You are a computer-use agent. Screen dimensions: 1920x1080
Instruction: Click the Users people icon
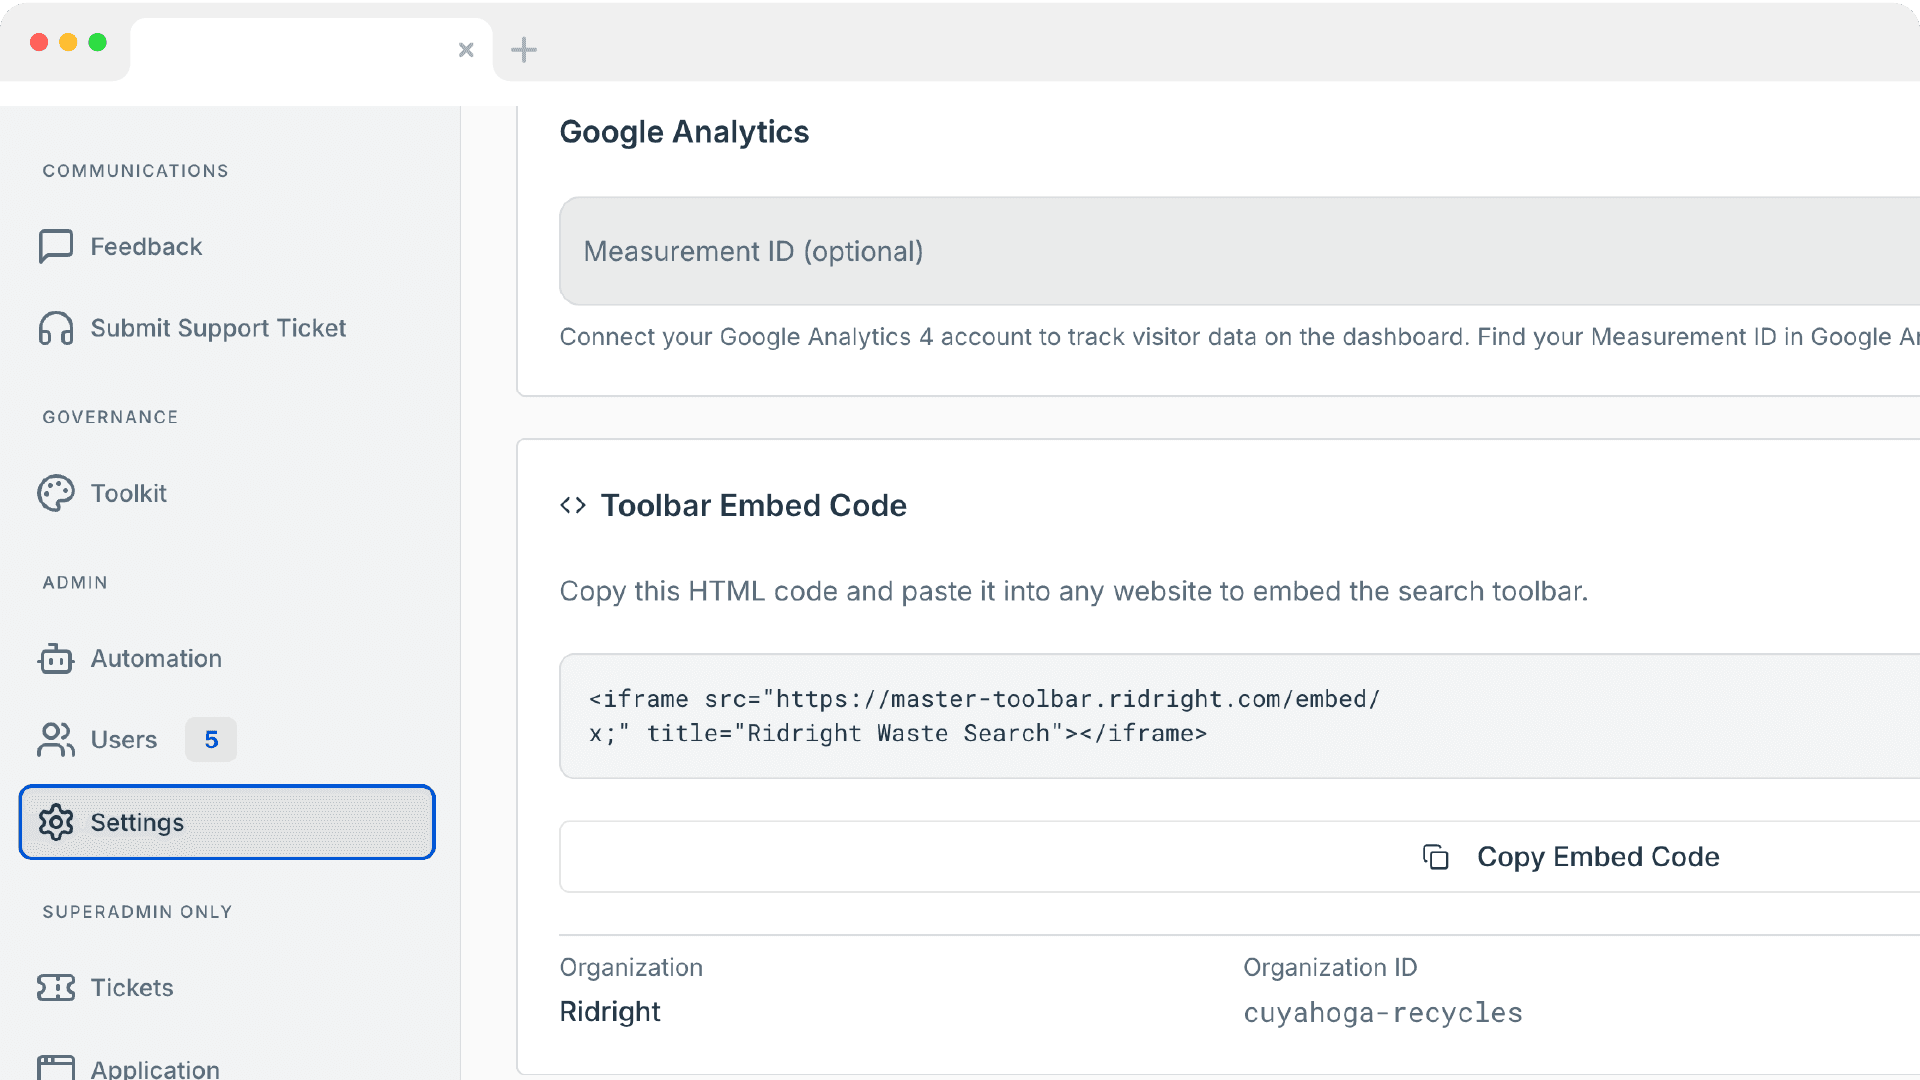pos(56,740)
